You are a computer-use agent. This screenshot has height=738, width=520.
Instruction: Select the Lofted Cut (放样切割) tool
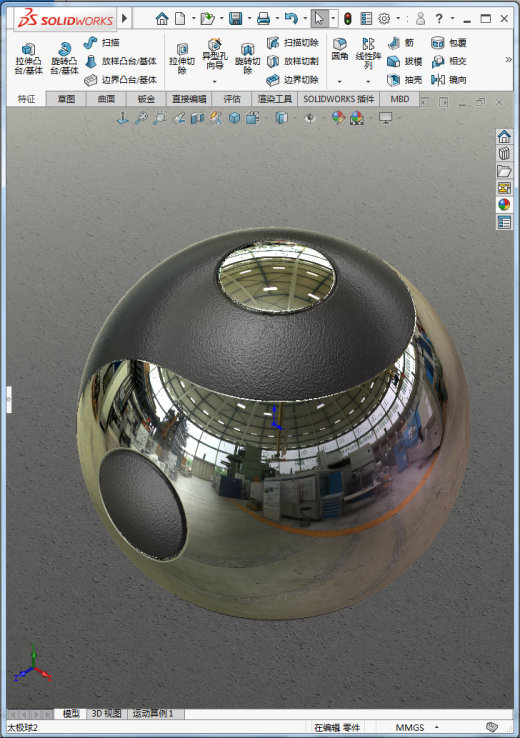coord(293,61)
